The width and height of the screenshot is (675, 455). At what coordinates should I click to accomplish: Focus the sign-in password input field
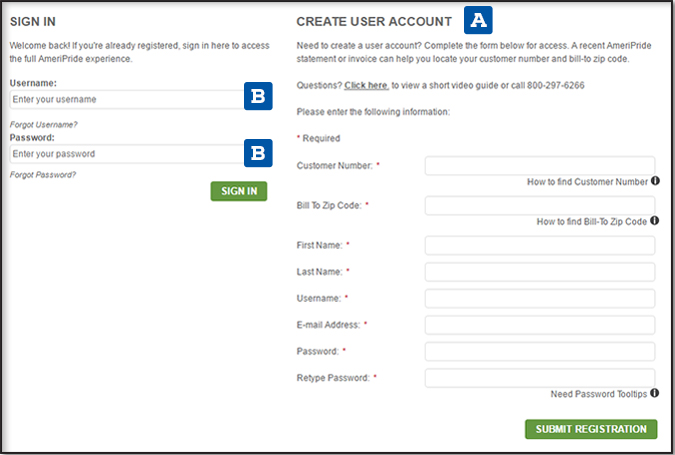coord(122,154)
